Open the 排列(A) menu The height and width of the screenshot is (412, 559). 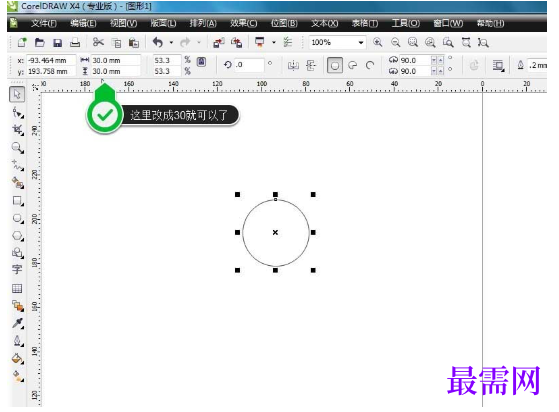point(203,24)
